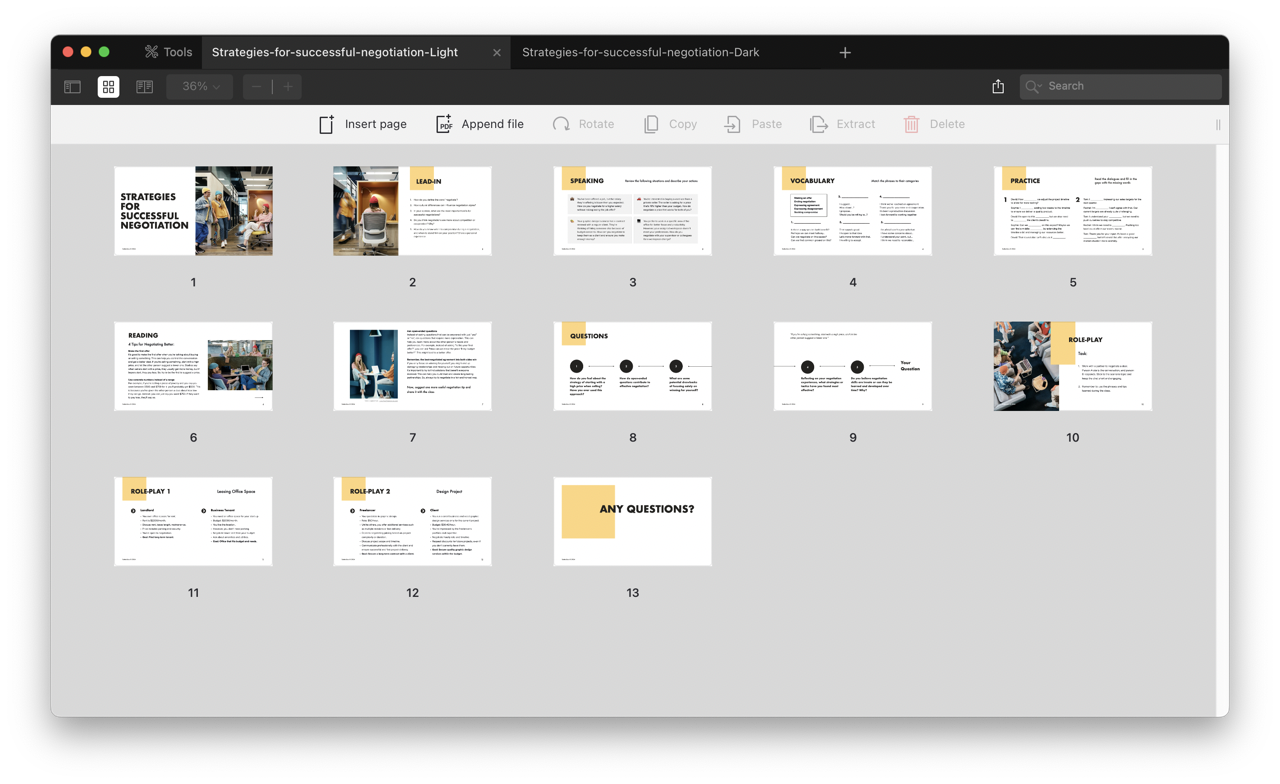Image resolution: width=1280 pixels, height=784 pixels.
Task: Click the Append file PDF icon
Action: pos(444,124)
